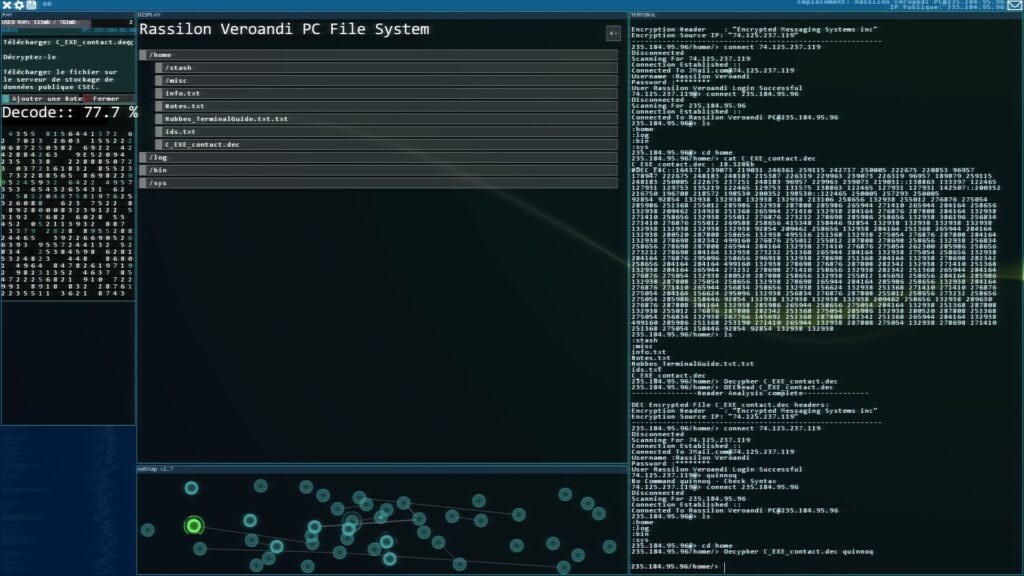
Task: Open settings with the gear icon
Action: (19, 6)
